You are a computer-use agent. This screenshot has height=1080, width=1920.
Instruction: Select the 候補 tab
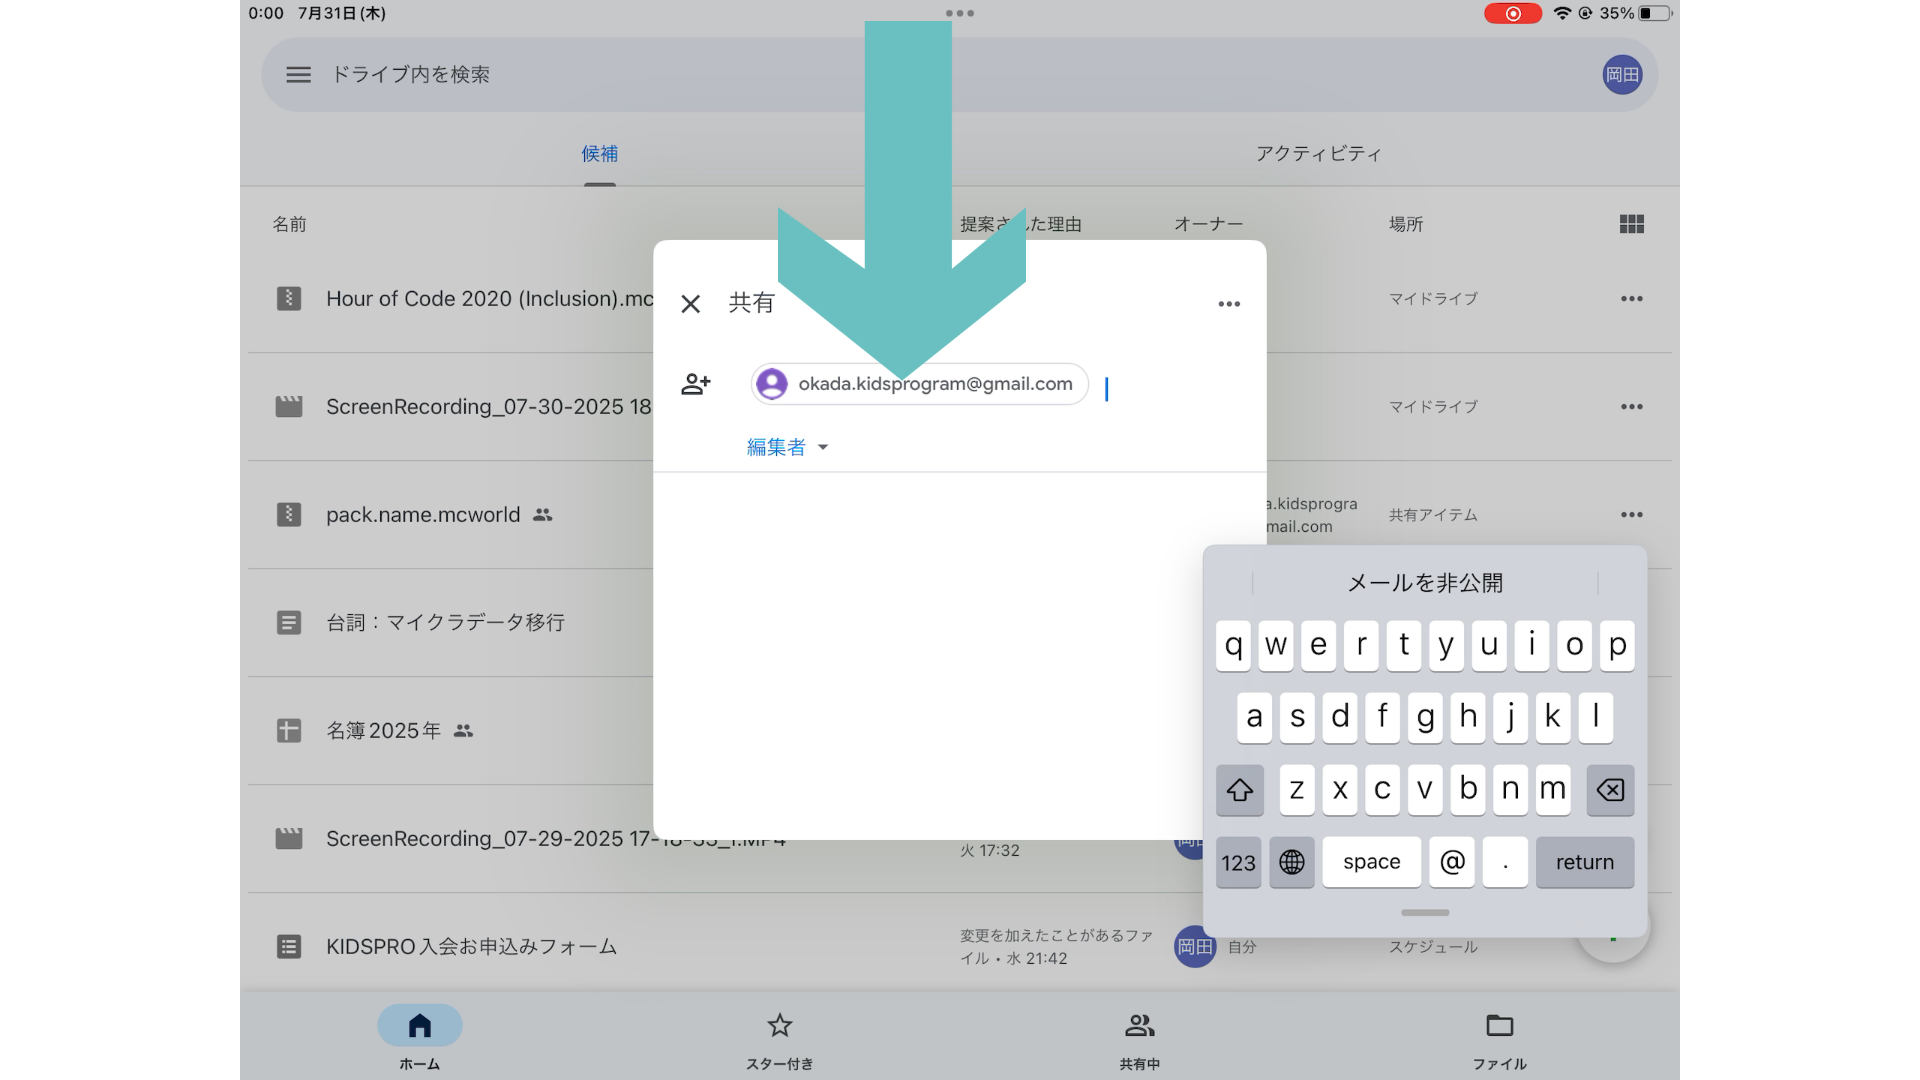click(x=599, y=154)
